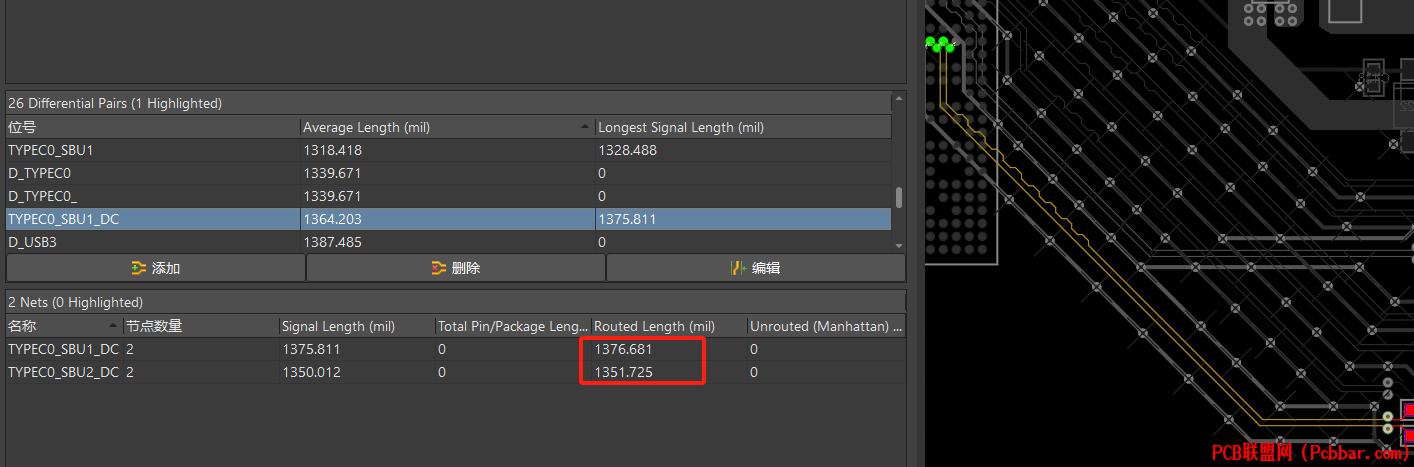Click the 26 Differential Pairs section header
The width and height of the screenshot is (1414, 467).
449,103
